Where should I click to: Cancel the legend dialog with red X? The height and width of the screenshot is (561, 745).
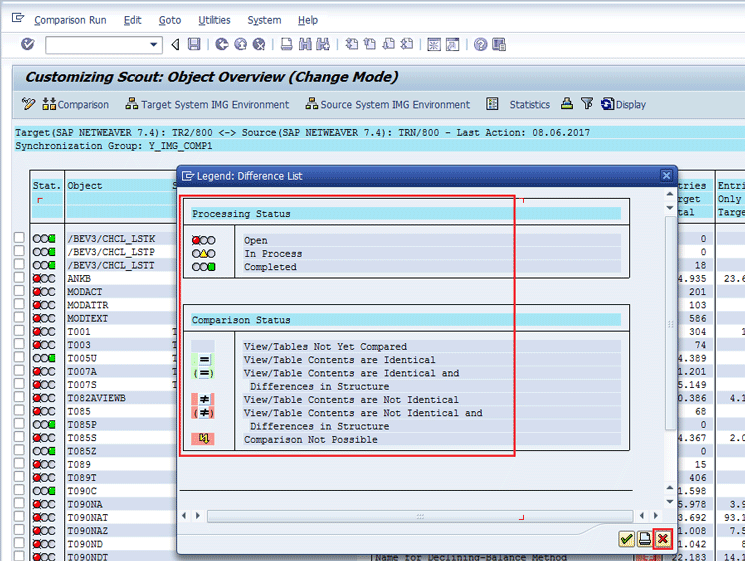[x=662, y=539]
